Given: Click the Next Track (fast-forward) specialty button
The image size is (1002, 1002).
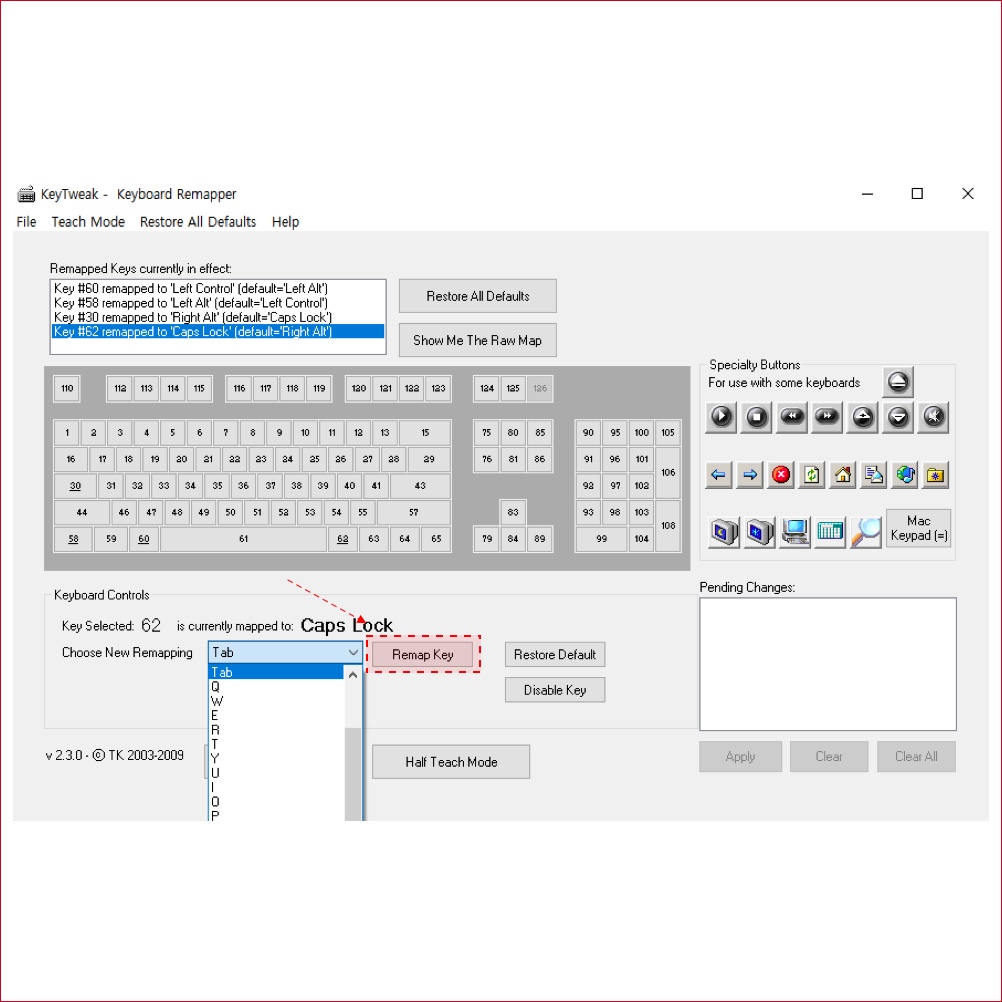Looking at the screenshot, I should 827,417.
